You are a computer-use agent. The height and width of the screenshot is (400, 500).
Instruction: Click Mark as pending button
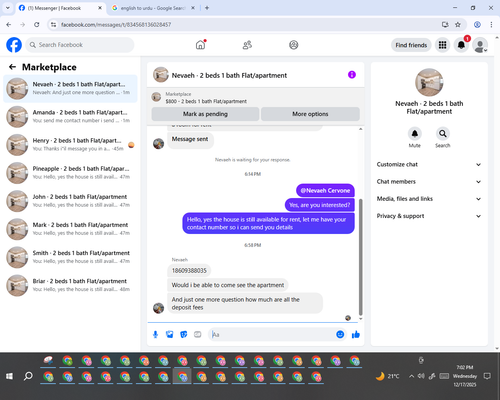[205, 114]
